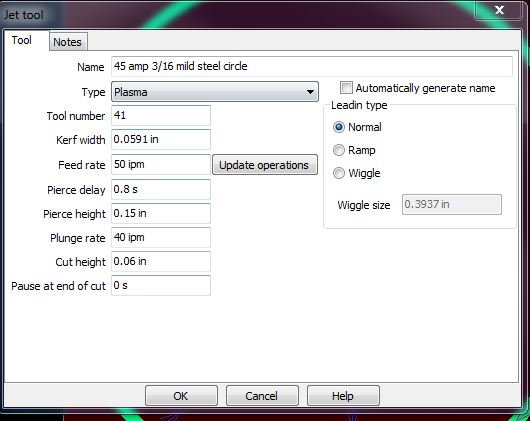The width and height of the screenshot is (530, 421).
Task: Click the Plunge rate field
Action: tap(161, 237)
